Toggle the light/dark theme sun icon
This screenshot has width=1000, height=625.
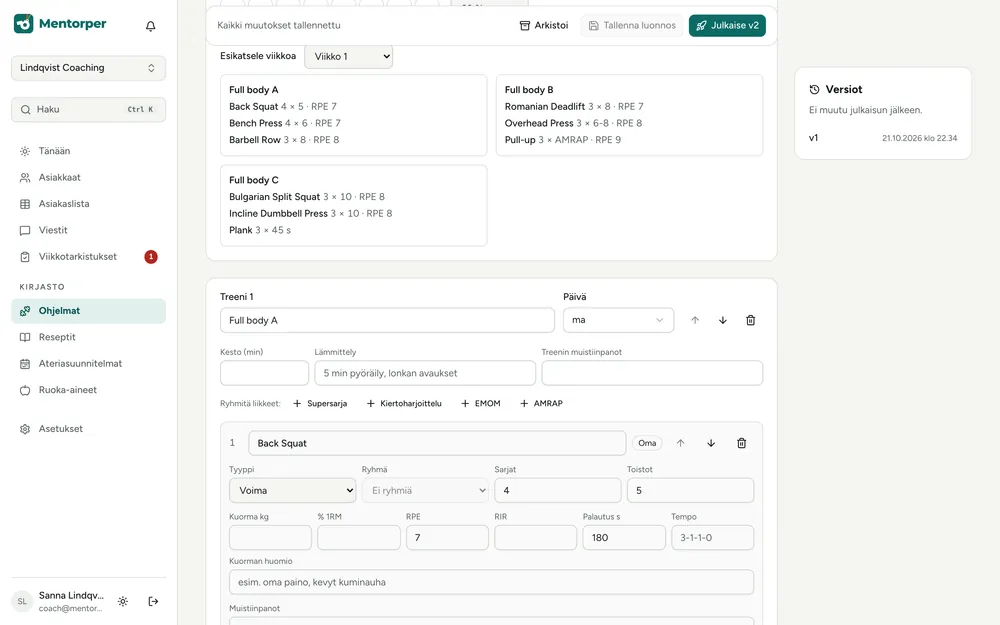[123, 601]
